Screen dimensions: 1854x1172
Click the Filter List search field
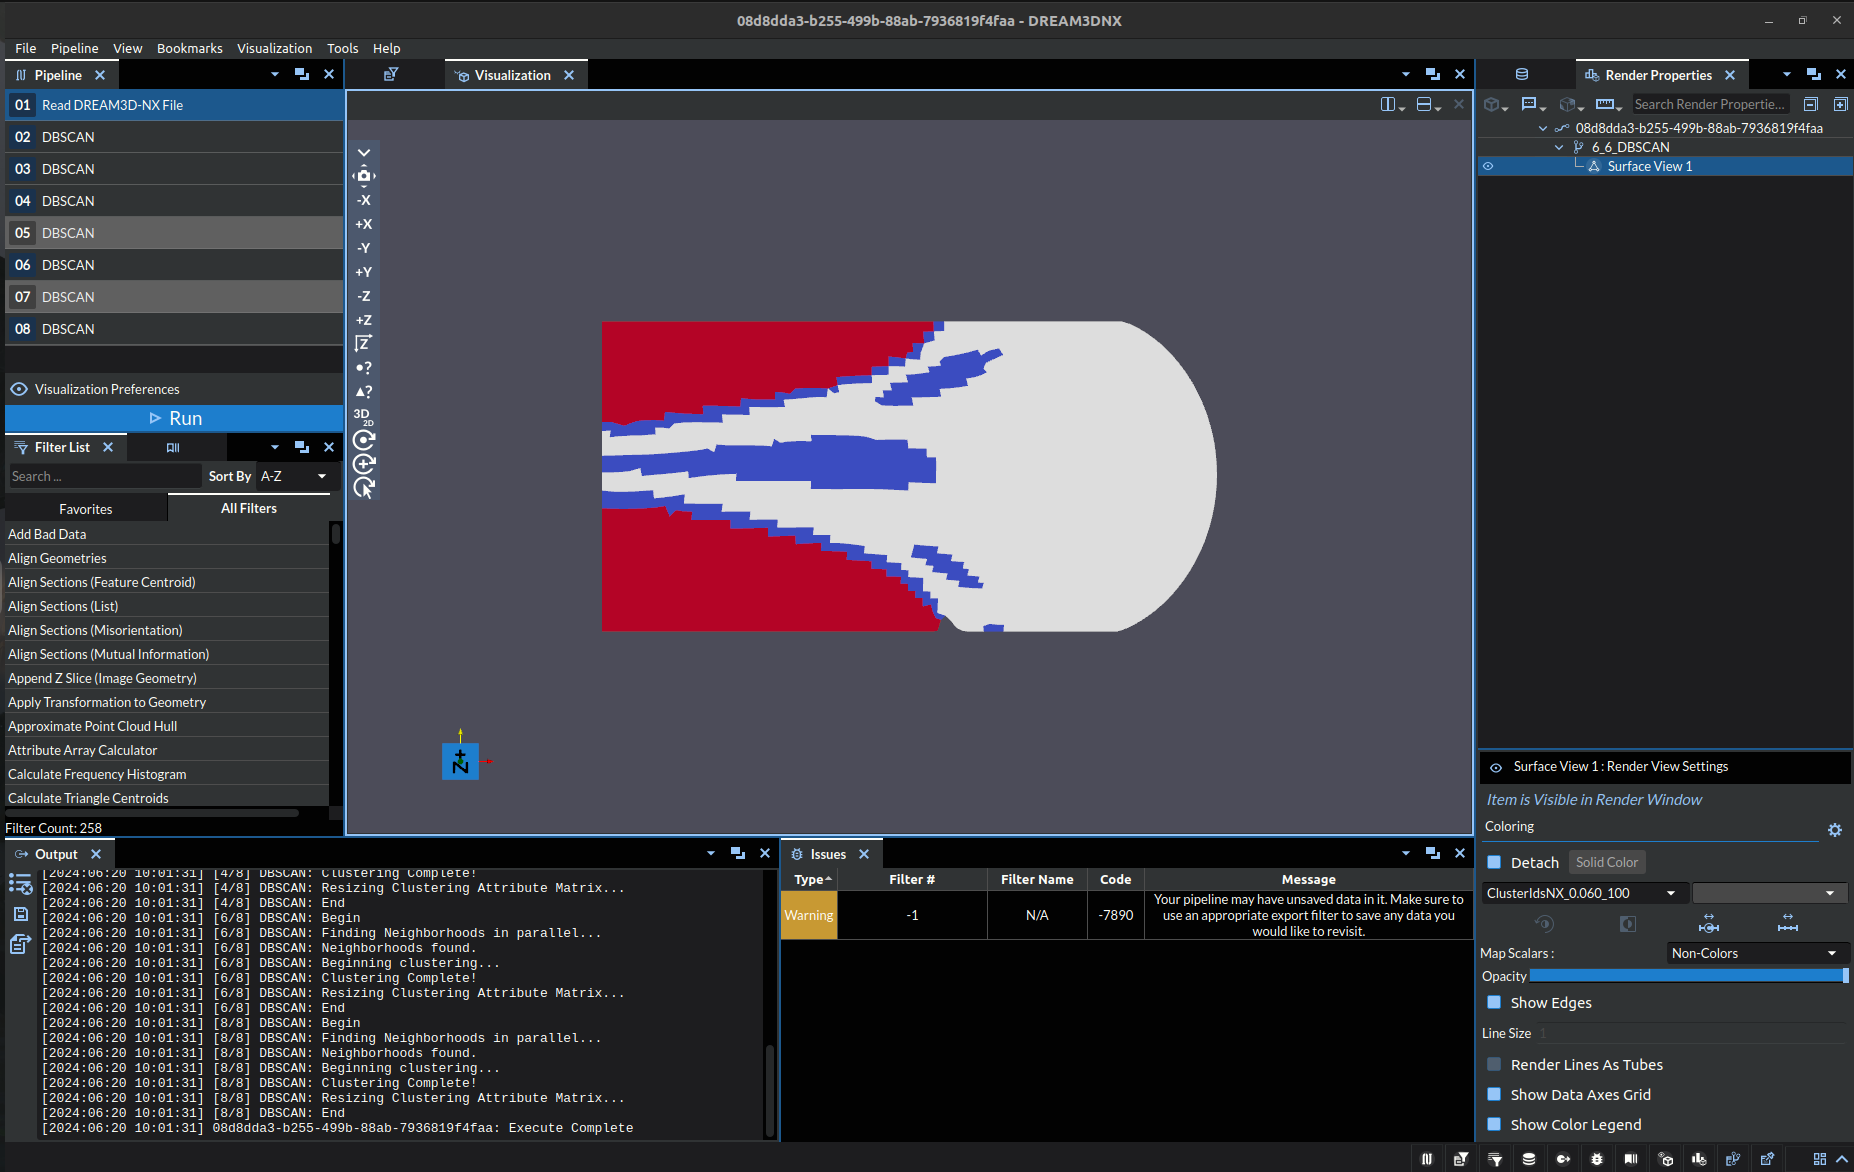(x=104, y=476)
